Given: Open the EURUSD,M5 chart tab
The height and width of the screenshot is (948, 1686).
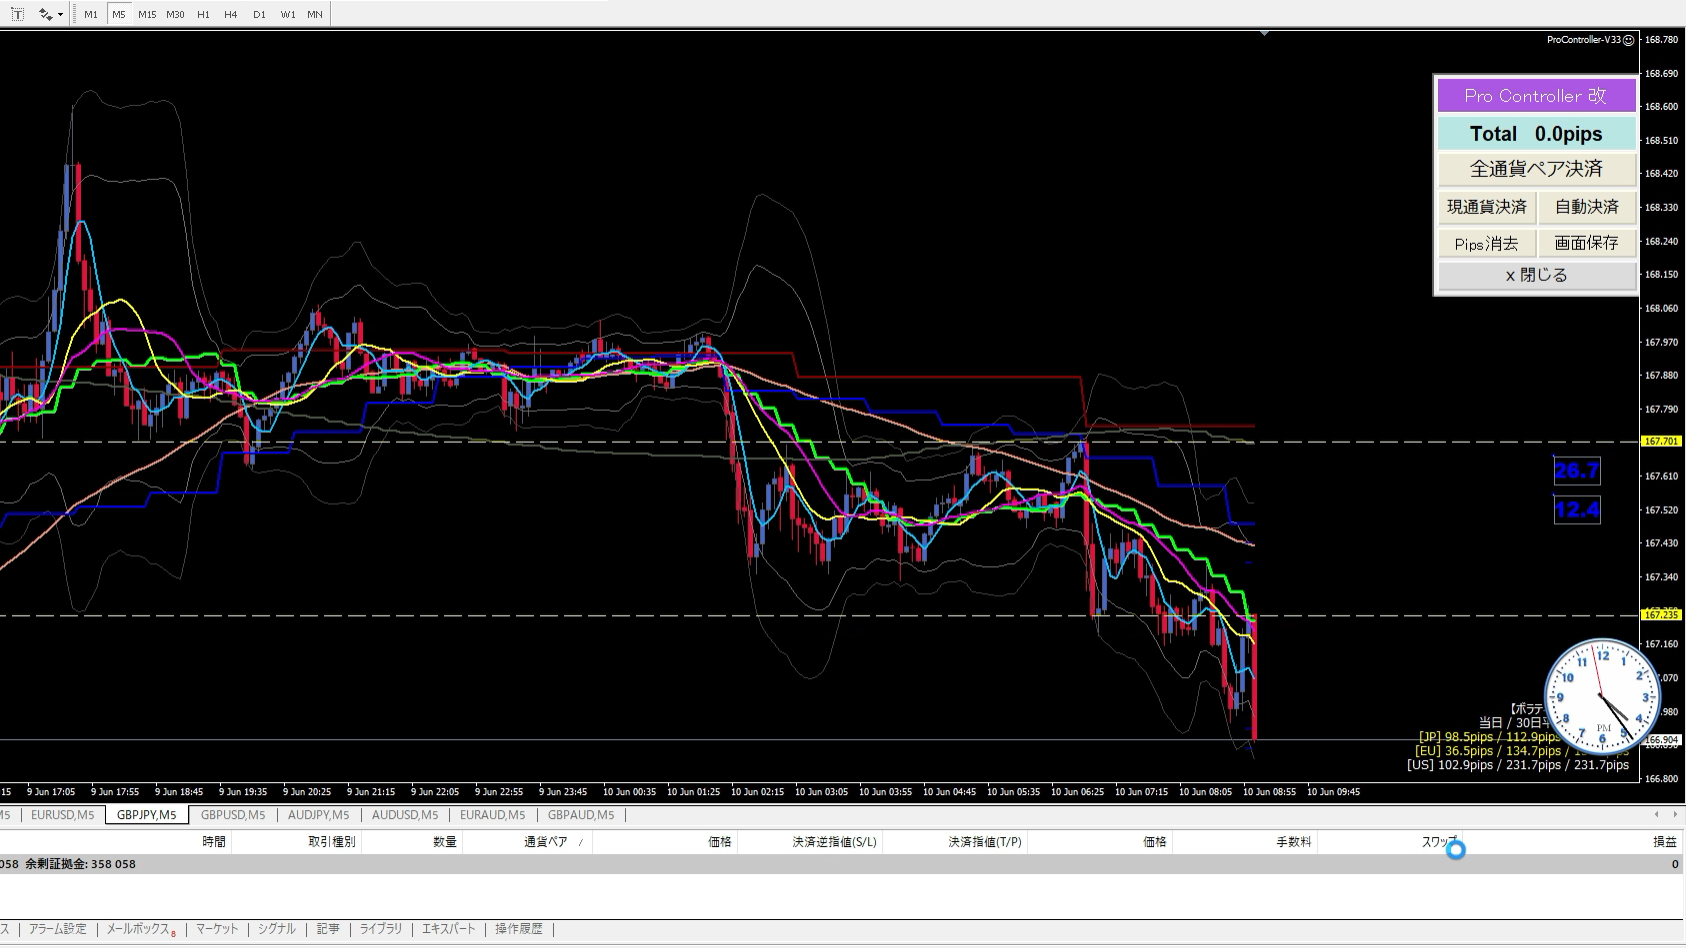Looking at the screenshot, I should [62, 815].
